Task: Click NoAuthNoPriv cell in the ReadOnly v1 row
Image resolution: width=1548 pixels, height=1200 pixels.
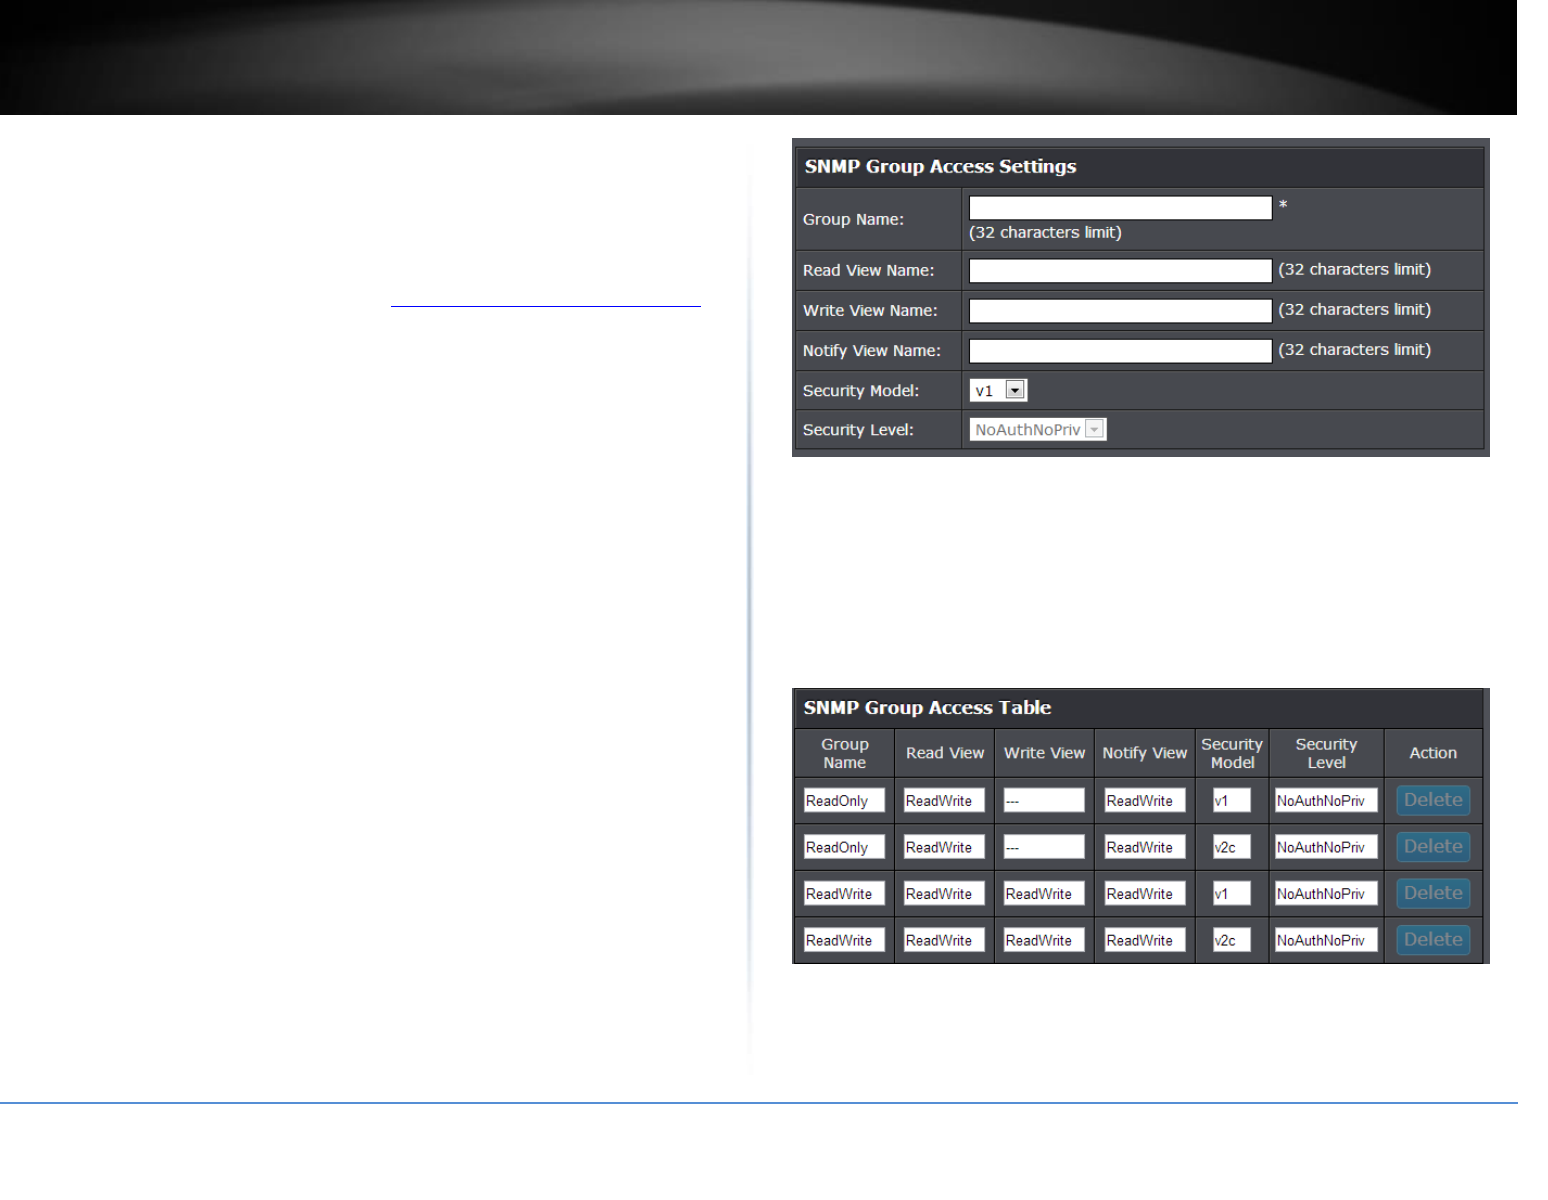Action: click(x=1326, y=800)
